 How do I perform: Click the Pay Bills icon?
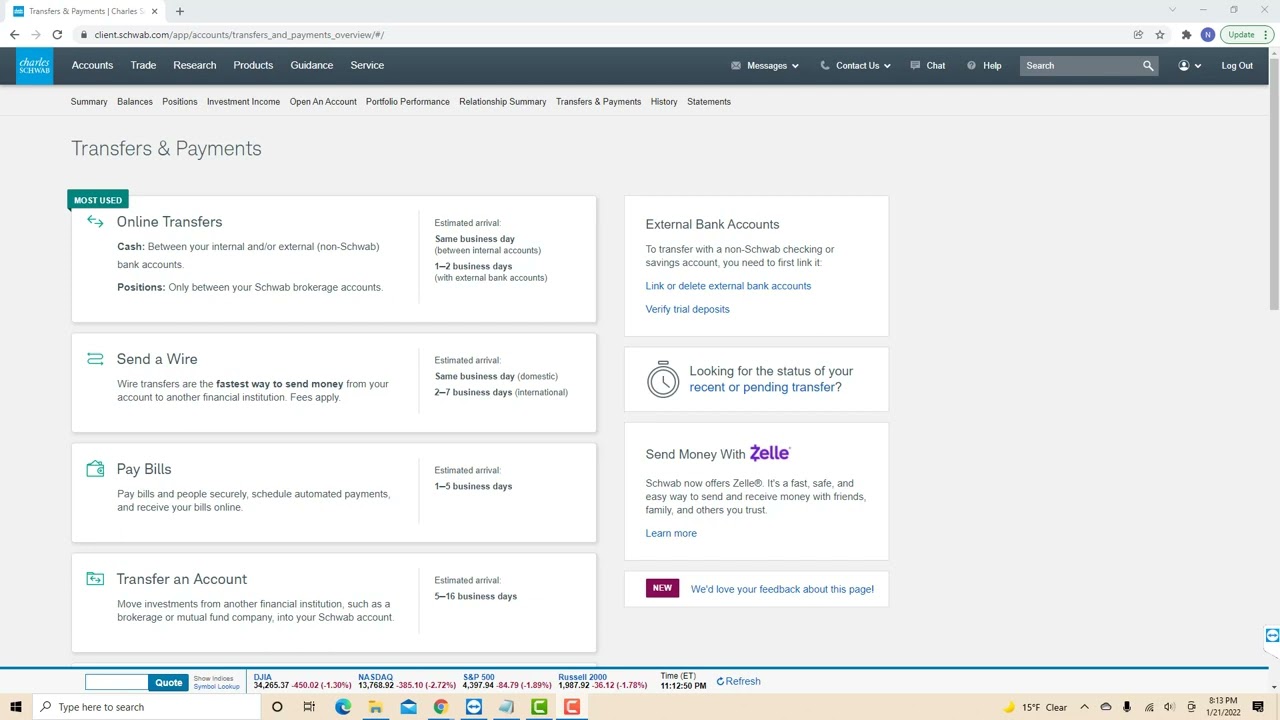click(95, 469)
